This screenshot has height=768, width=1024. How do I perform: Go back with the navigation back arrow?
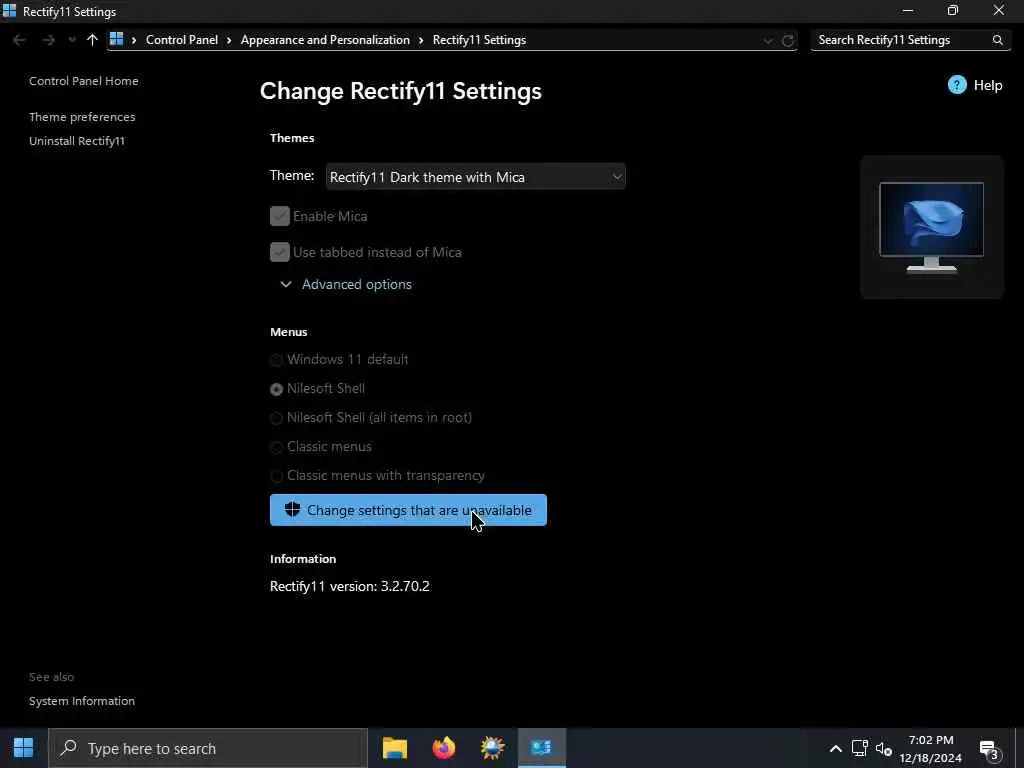pos(19,40)
